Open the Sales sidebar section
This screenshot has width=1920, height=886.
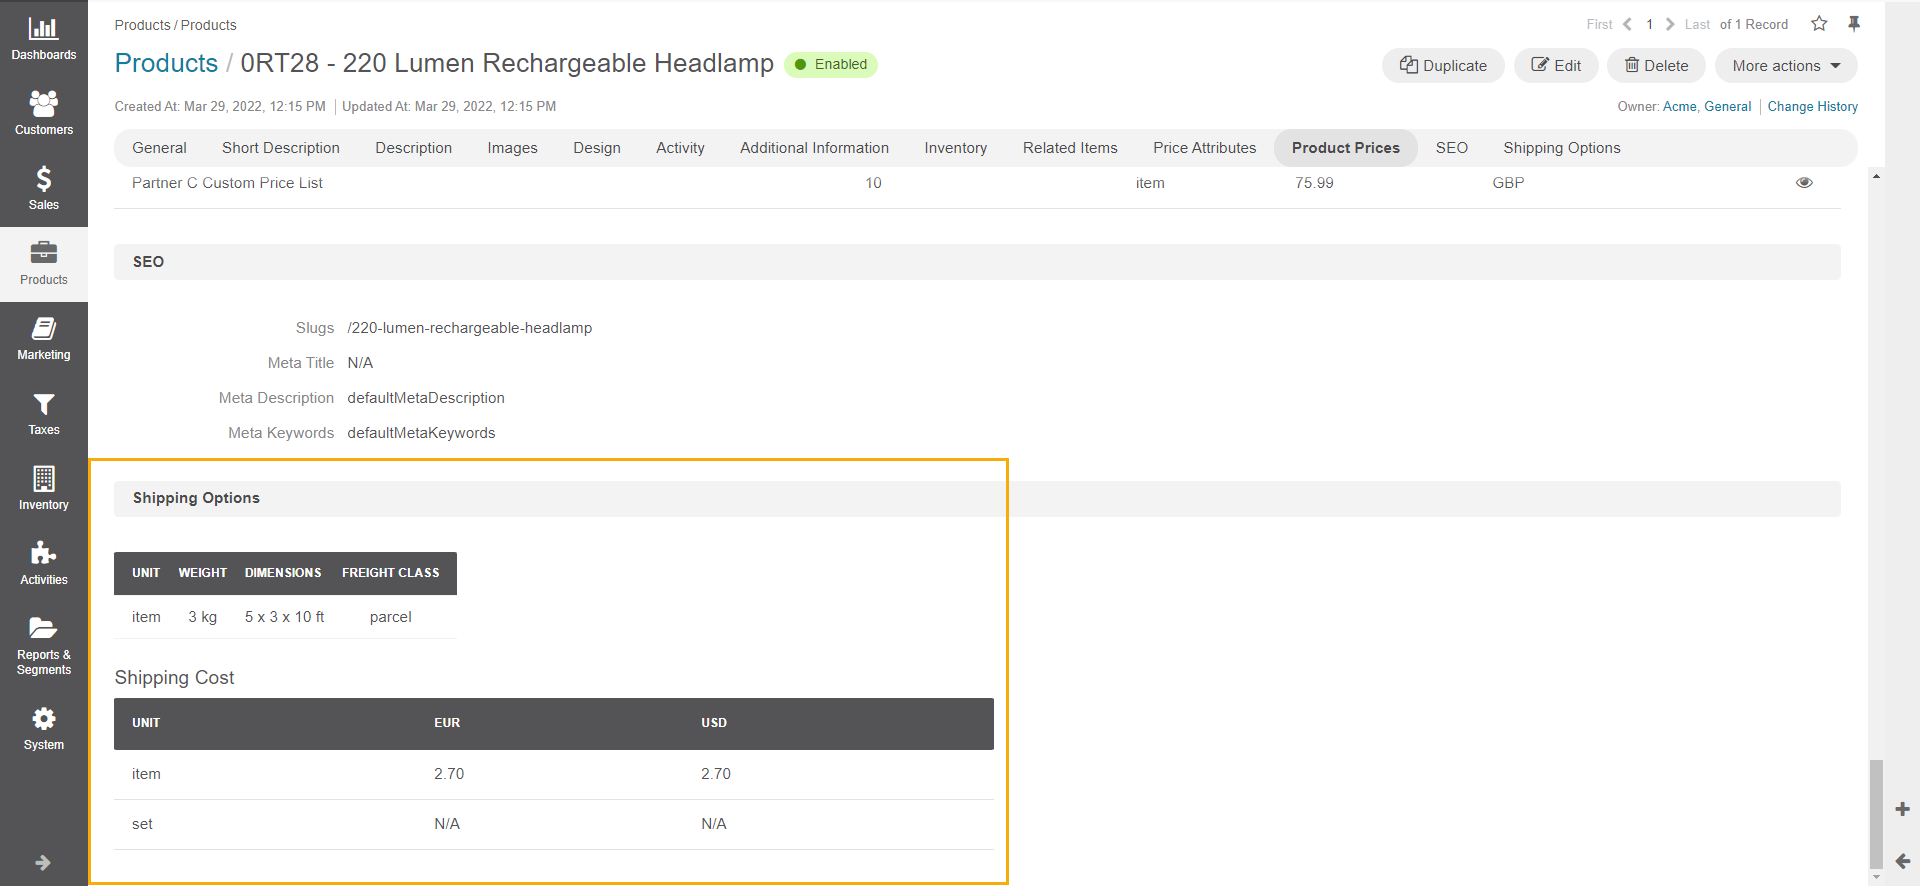coord(44,188)
